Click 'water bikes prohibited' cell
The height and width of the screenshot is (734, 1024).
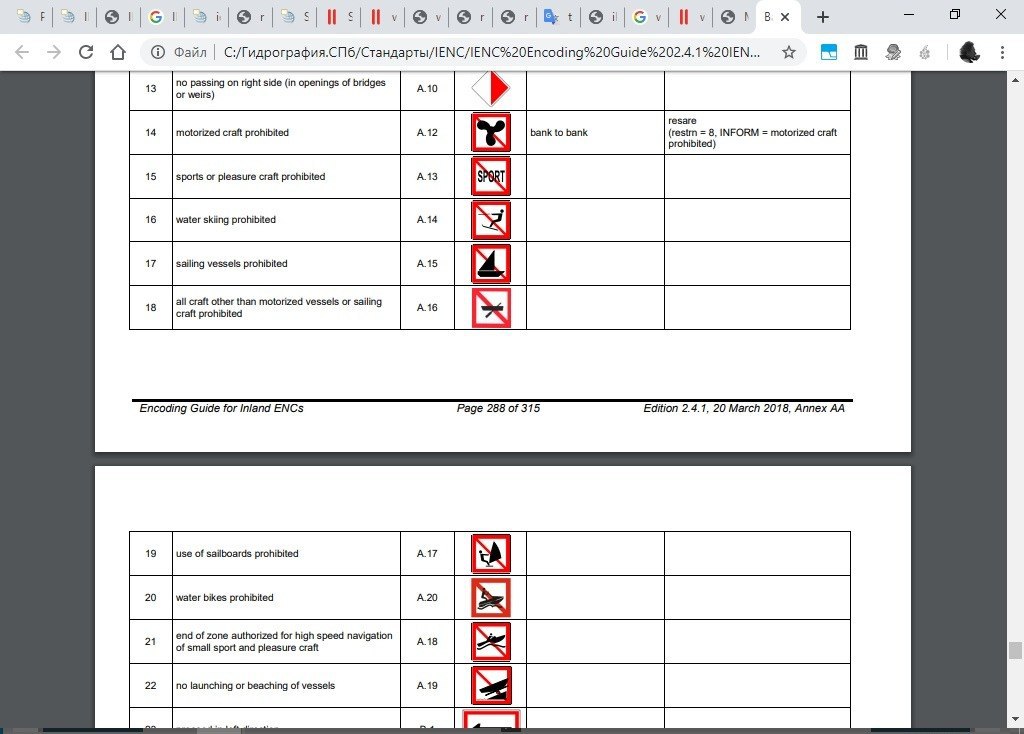click(x=286, y=598)
